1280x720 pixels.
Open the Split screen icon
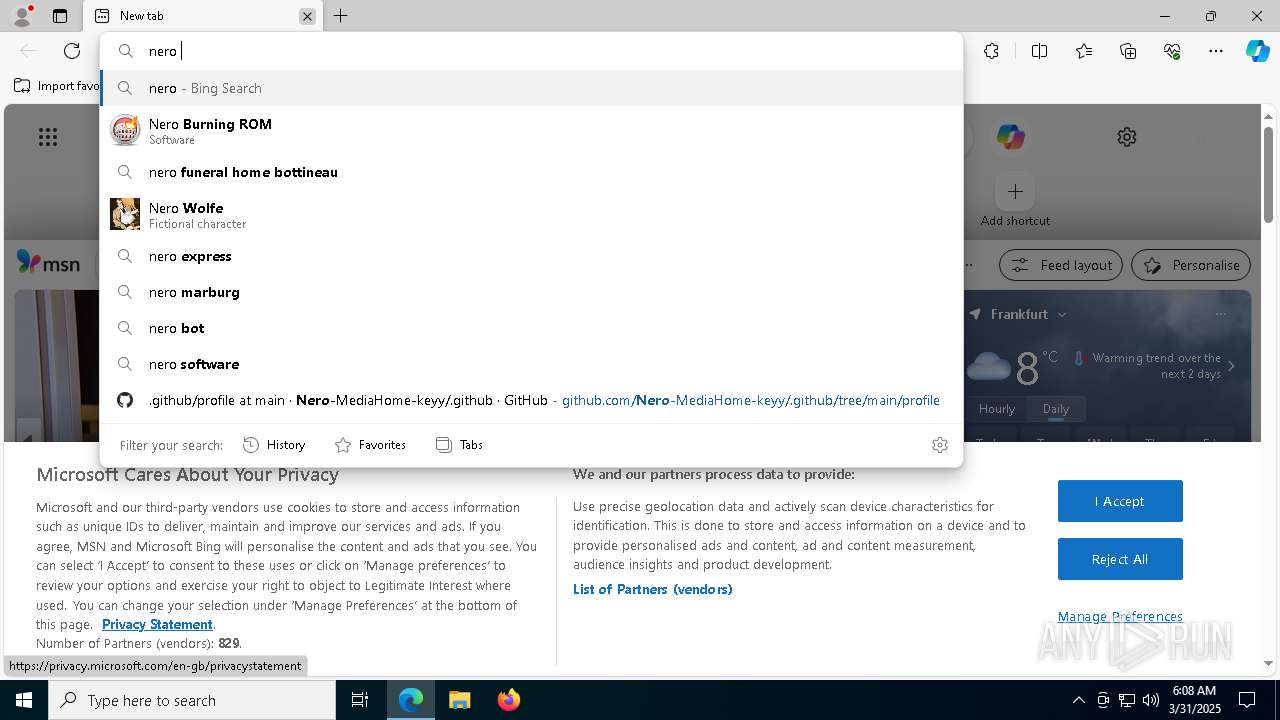click(1039, 51)
